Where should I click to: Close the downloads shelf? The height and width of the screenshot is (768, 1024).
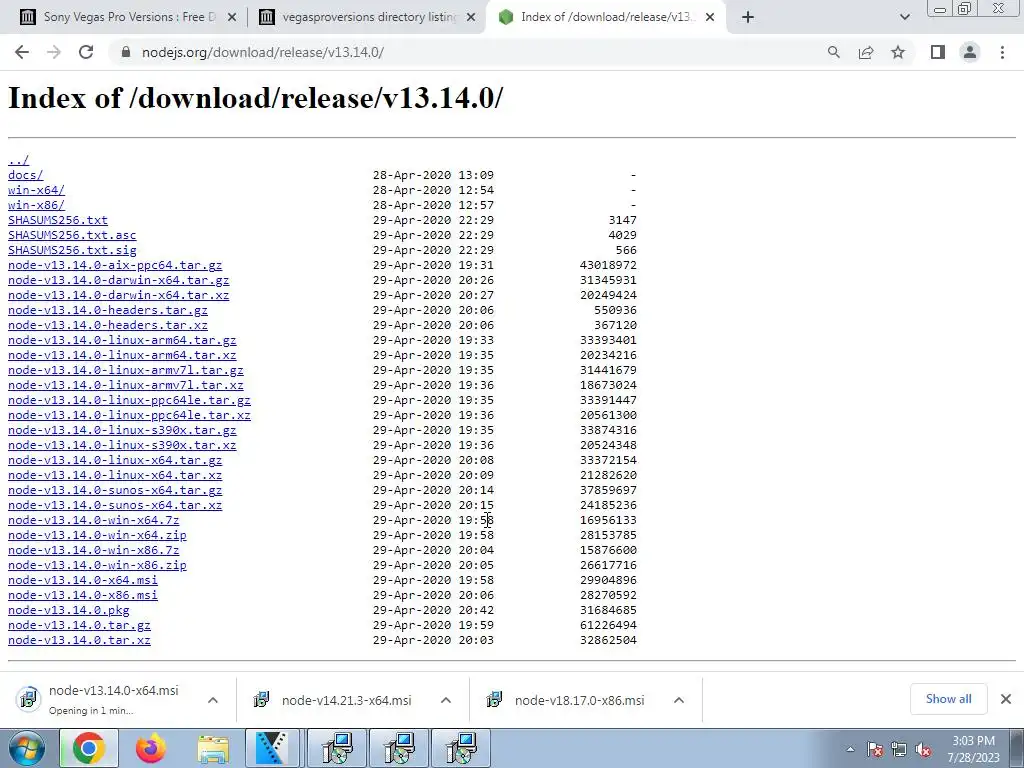coord(1006,699)
